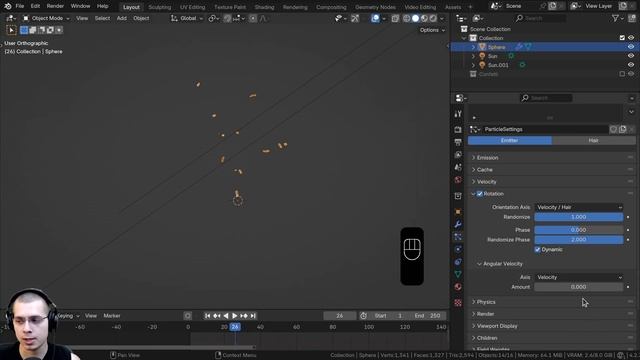The image size is (640, 360).
Task: Switch to the Sculpting workspace tab
Action: pos(160,7)
